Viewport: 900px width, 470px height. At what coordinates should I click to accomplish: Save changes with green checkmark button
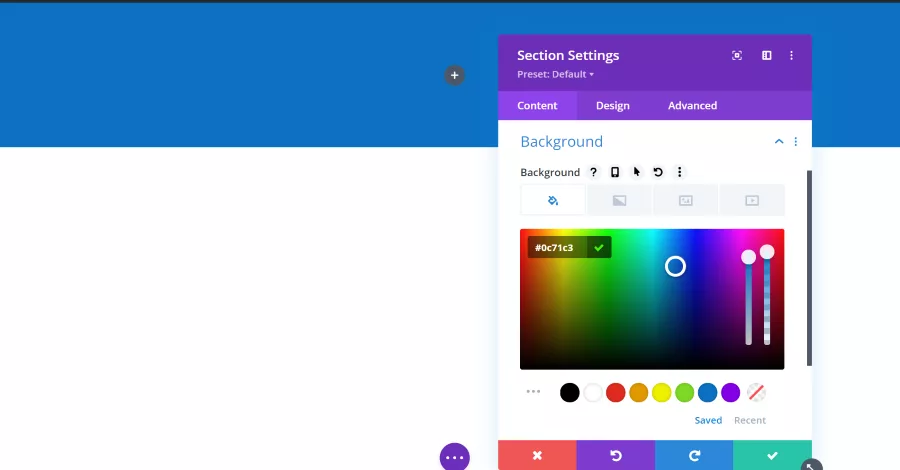773,455
